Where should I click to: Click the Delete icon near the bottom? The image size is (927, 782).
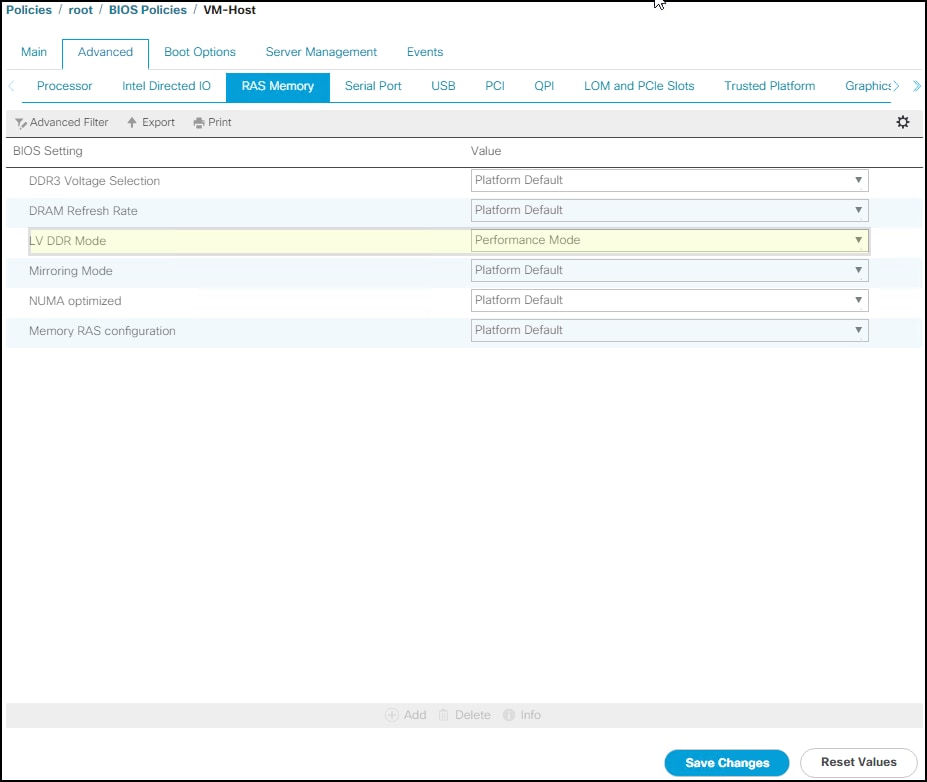pyautogui.click(x=466, y=715)
